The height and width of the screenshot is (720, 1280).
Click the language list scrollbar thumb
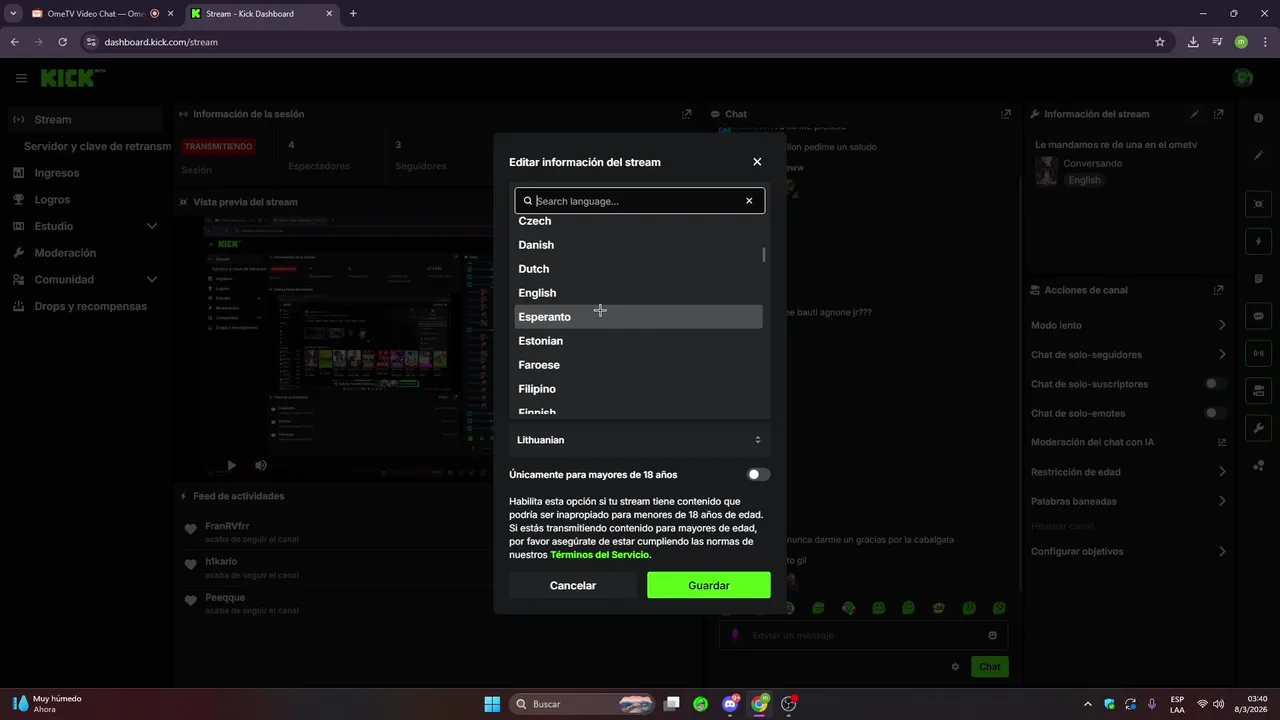(x=764, y=255)
